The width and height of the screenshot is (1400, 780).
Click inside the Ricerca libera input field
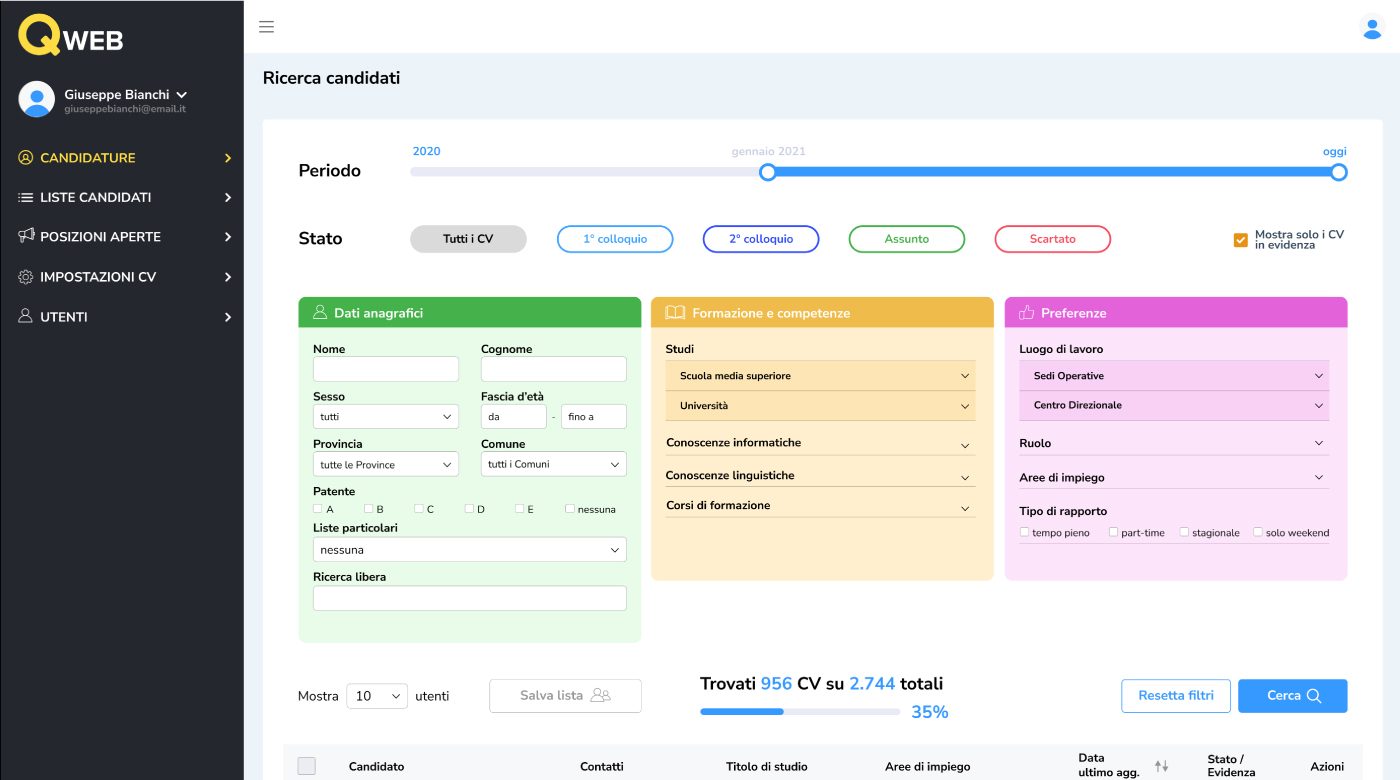[469, 597]
